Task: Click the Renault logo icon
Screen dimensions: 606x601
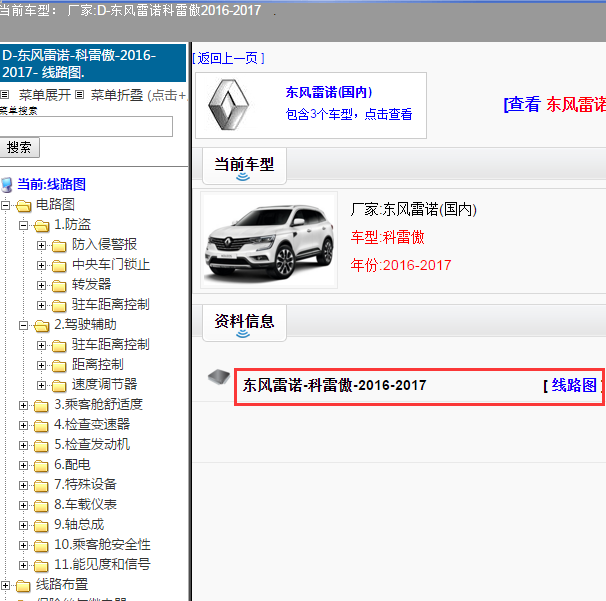Action: (x=233, y=105)
